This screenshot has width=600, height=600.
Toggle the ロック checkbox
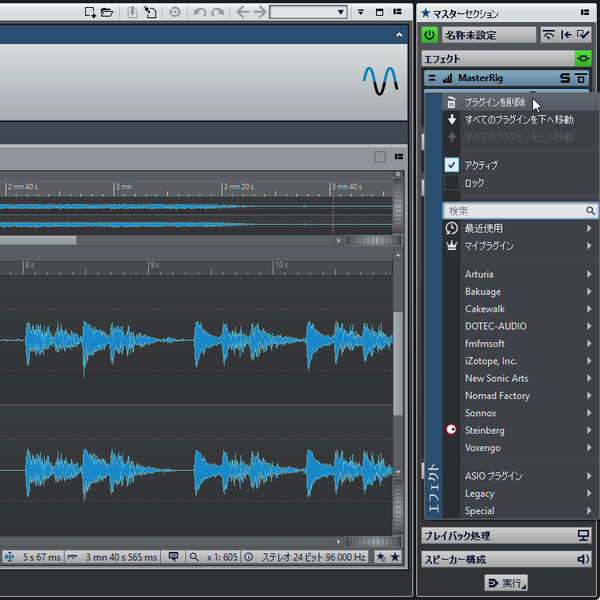(x=452, y=183)
